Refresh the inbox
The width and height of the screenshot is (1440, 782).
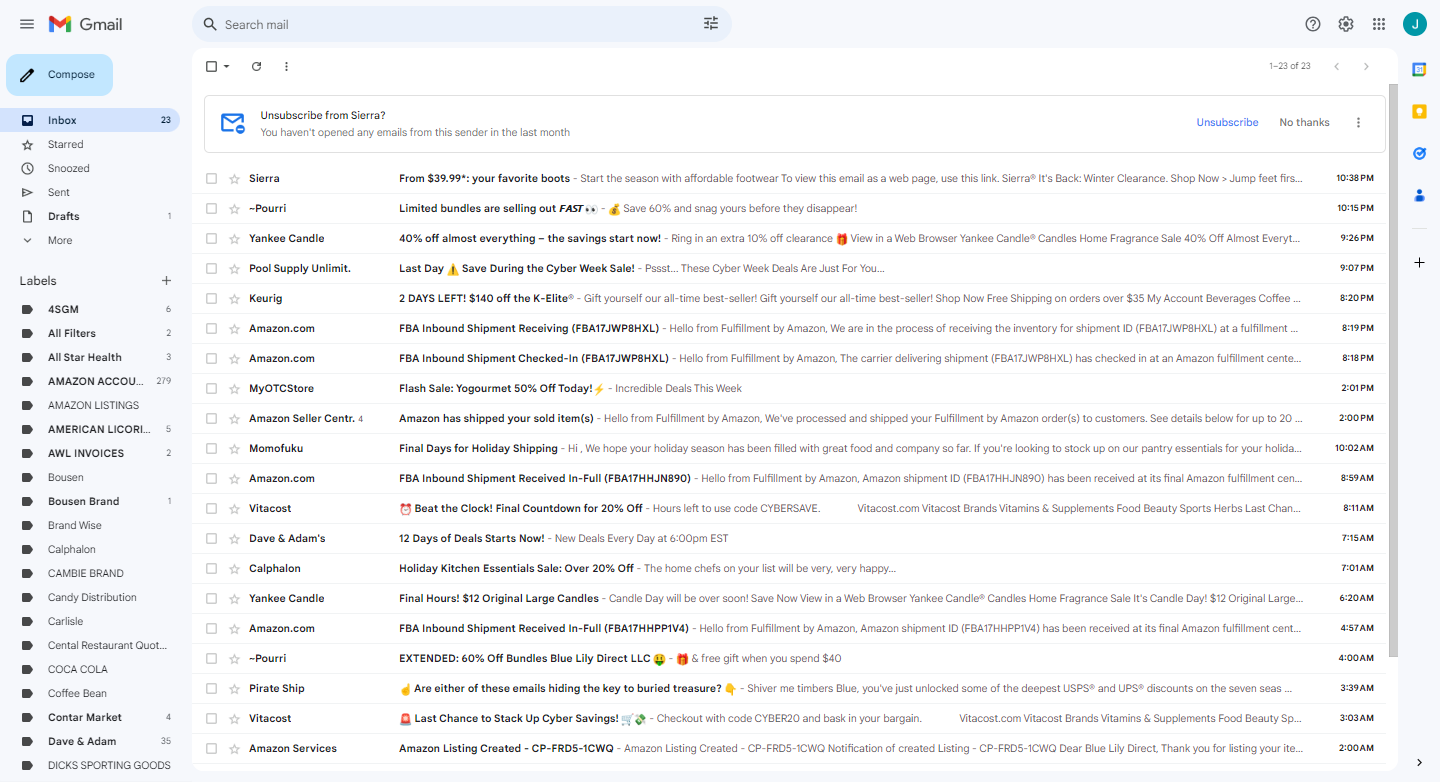pyautogui.click(x=256, y=66)
